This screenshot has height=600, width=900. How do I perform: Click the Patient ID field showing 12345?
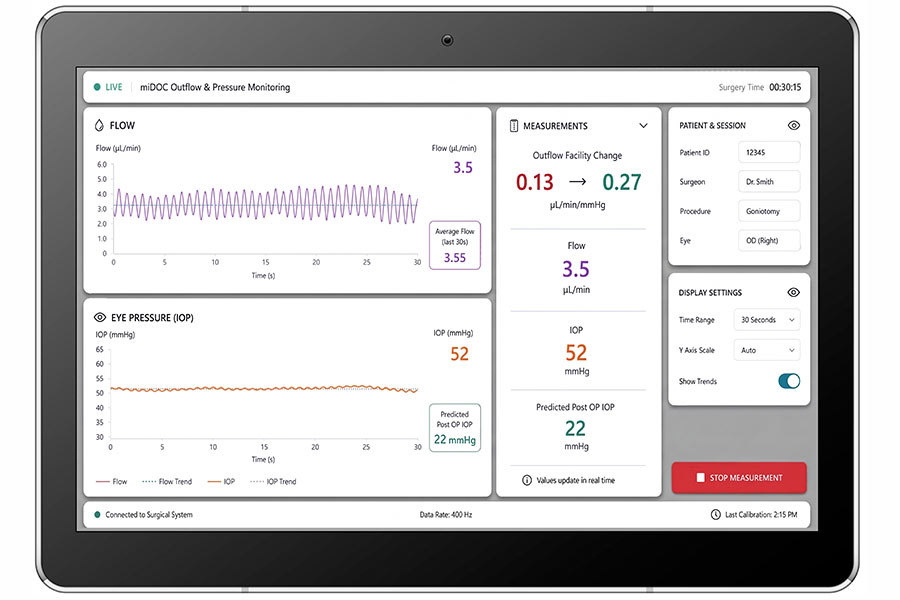pos(769,152)
